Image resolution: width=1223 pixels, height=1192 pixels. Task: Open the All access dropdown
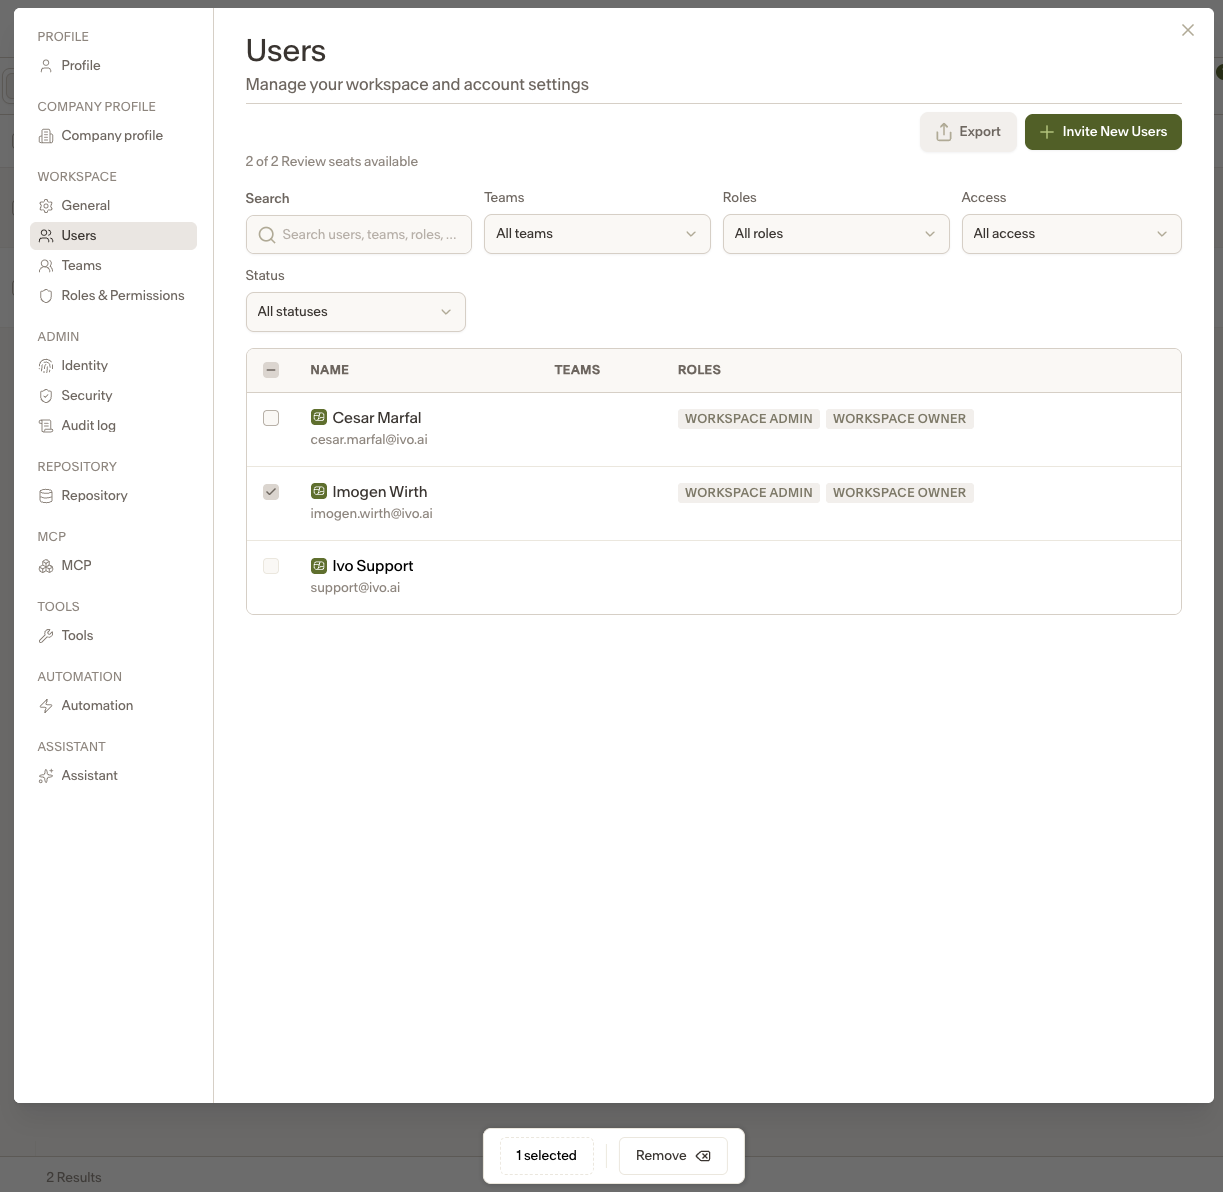[1072, 234]
